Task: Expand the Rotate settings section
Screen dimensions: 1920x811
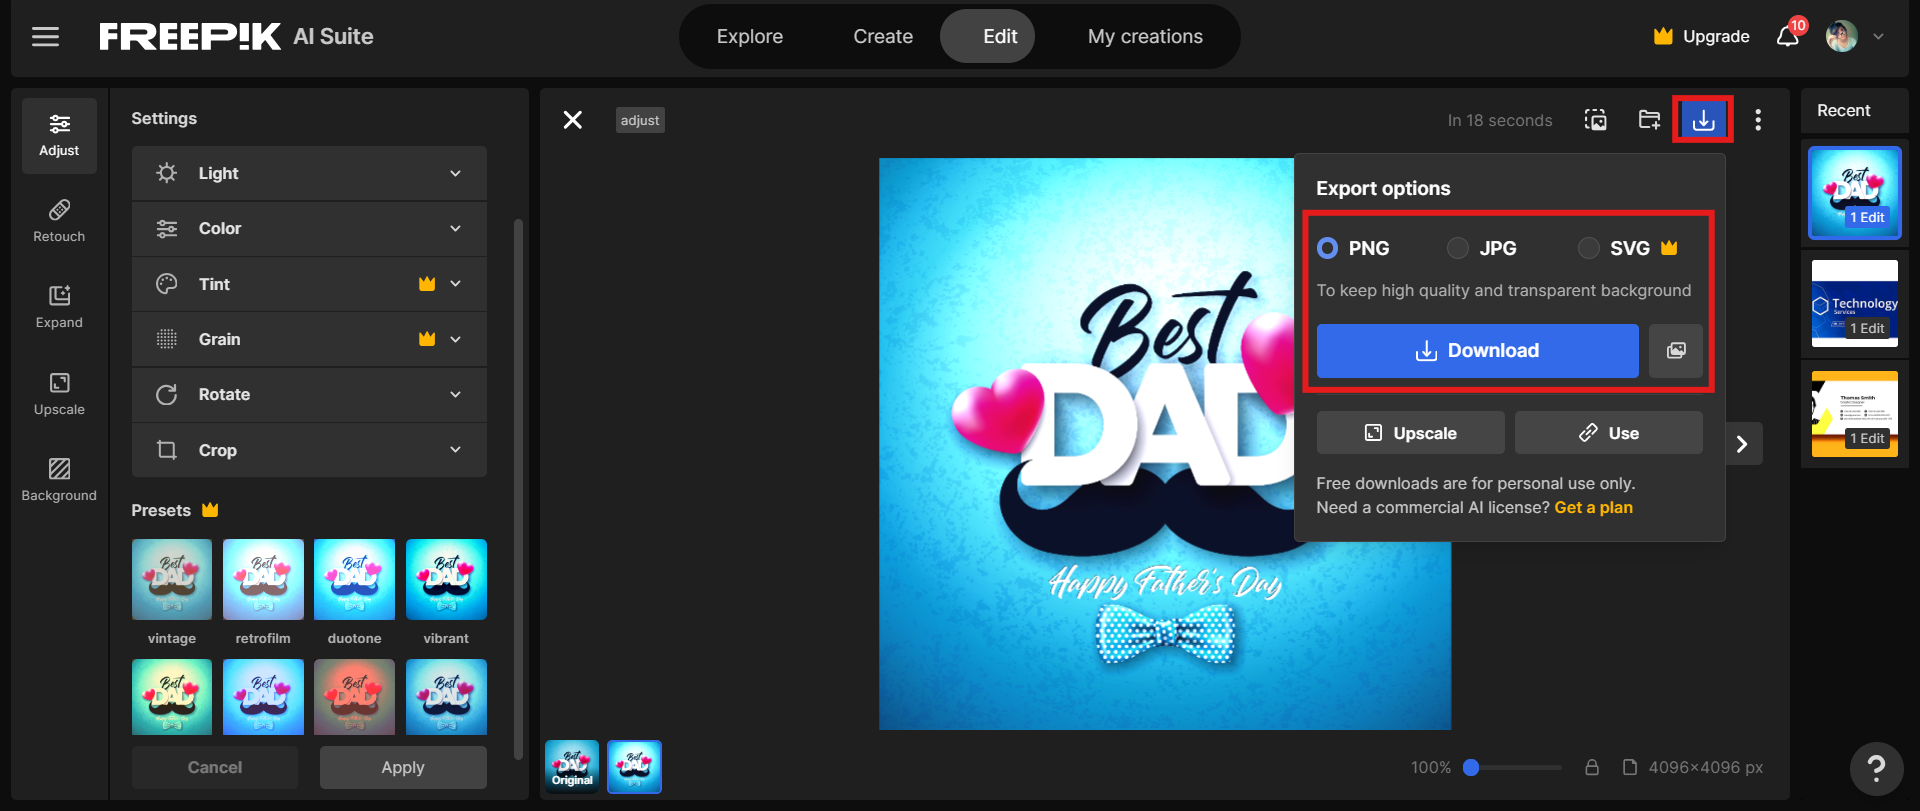Action: click(309, 395)
